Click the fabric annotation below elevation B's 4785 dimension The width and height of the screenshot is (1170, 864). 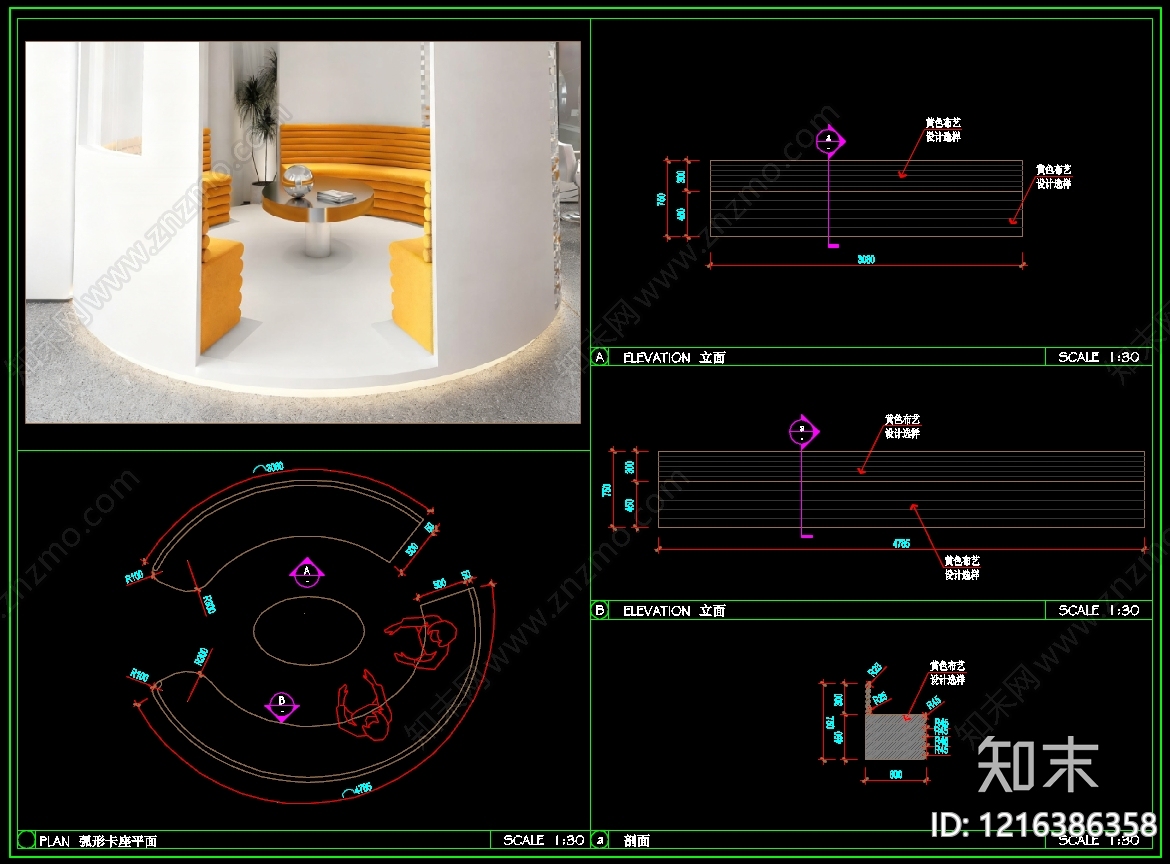click(962, 568)
